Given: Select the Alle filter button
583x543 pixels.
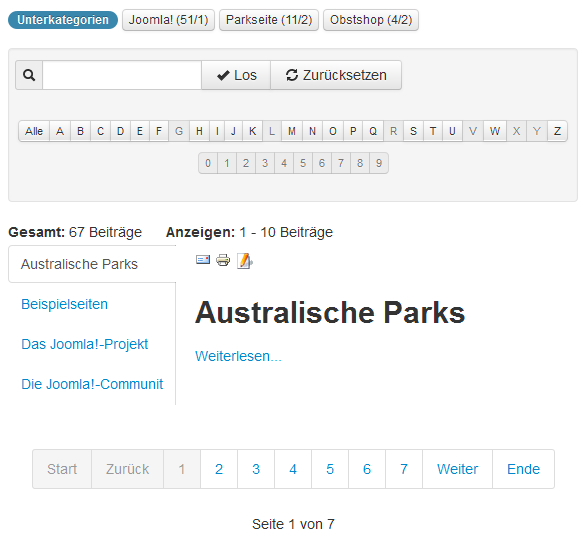Looking at the screenshot, I should point(34,131).
